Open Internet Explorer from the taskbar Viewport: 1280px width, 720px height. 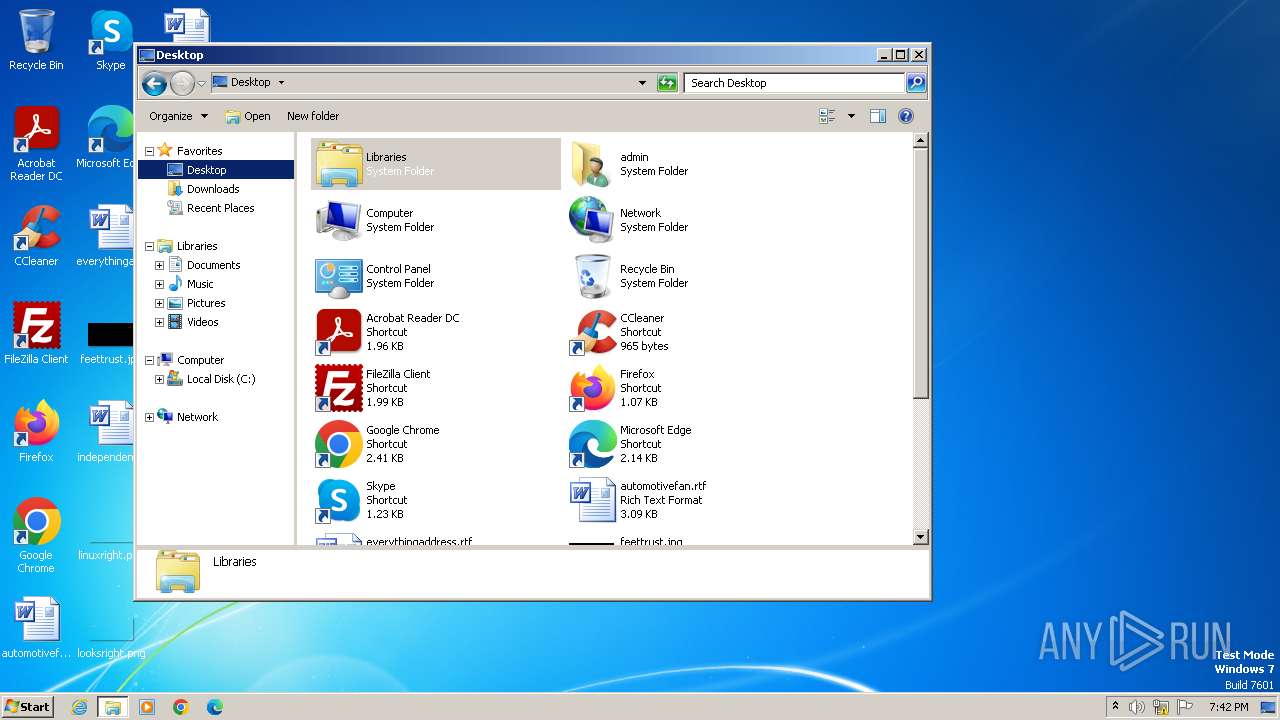click(x=80, y=707)
